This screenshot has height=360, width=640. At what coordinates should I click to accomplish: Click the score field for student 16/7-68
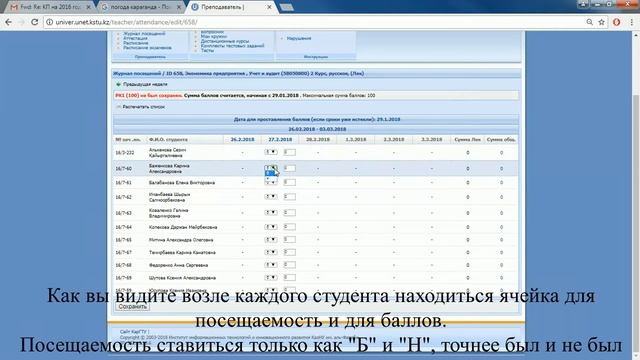pyautogui.click(x=289, y=265)
